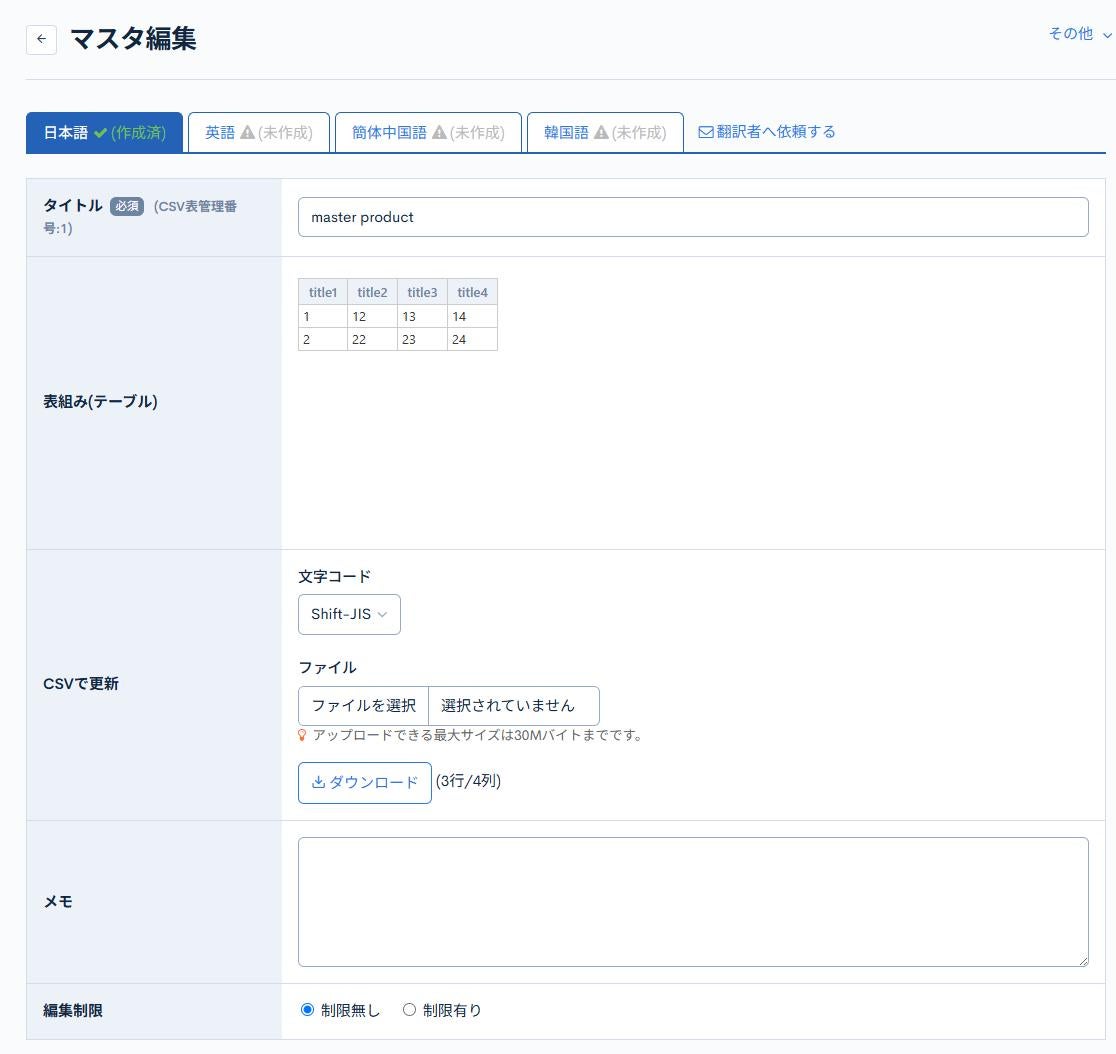
Task: Click the download icon inside ダウンロード button
Action: [319, 782]
